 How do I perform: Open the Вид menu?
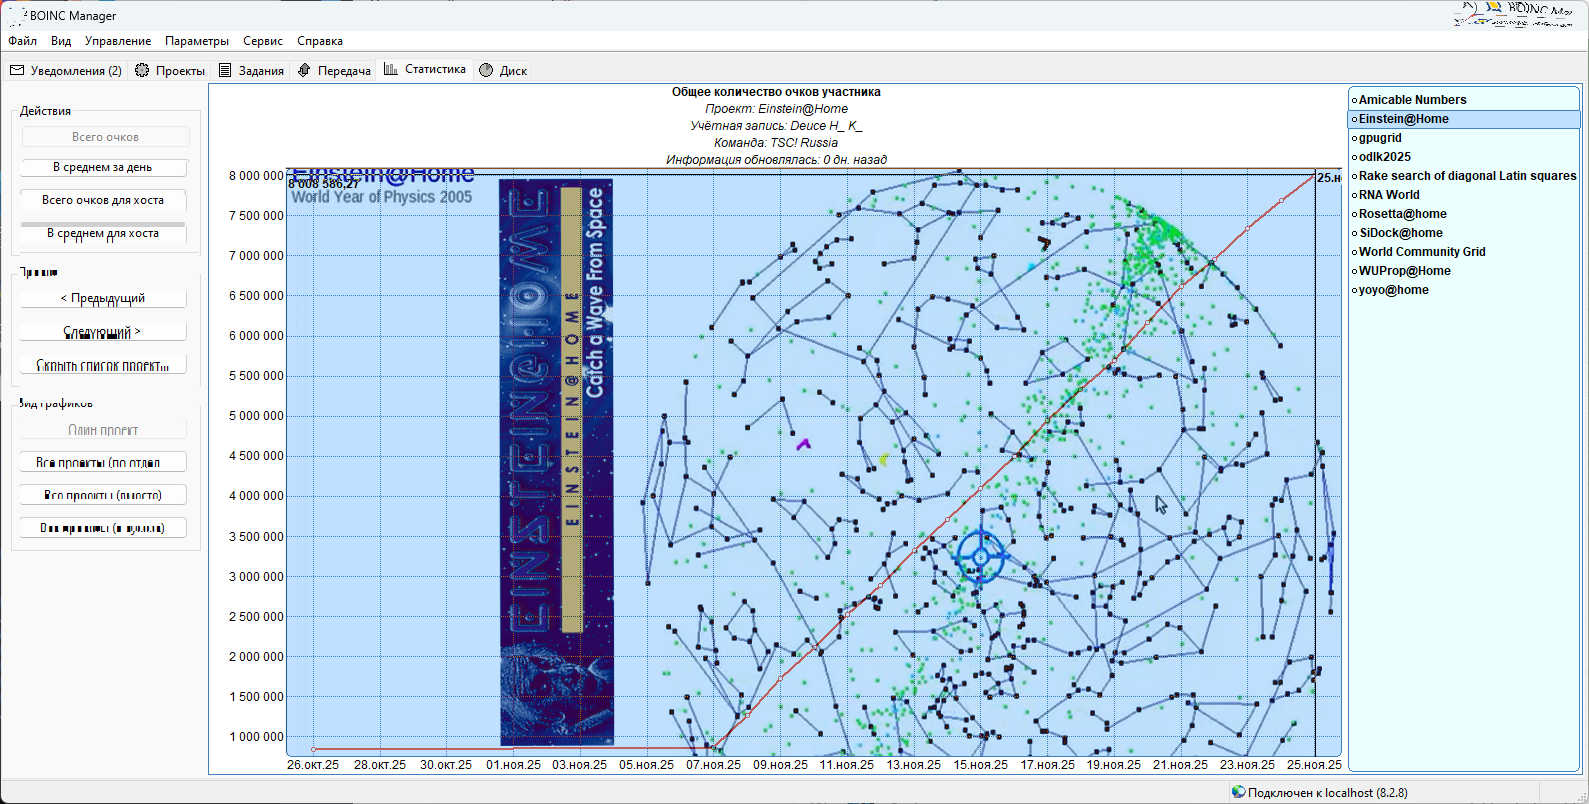[61, 41]
